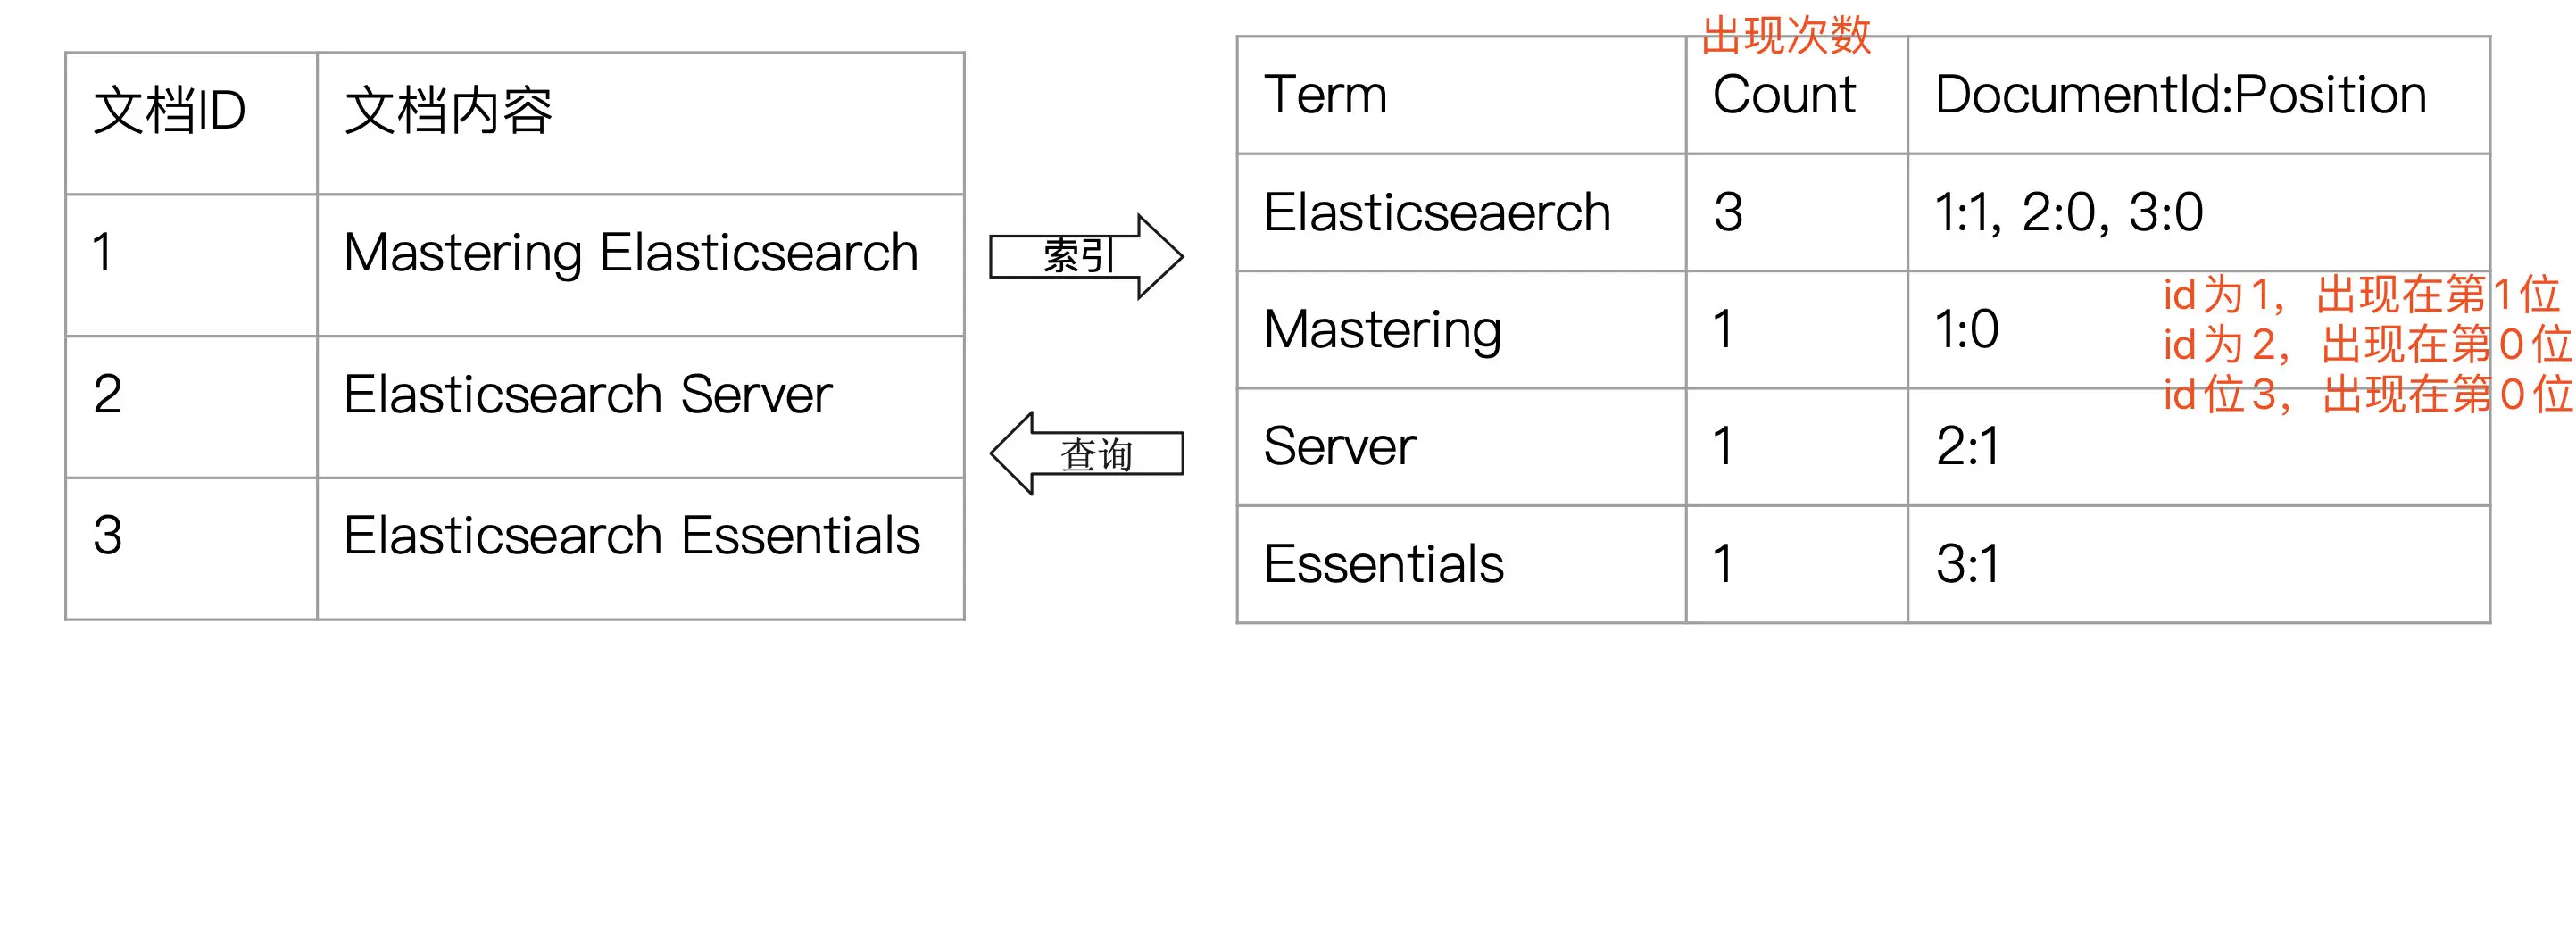
Task: Click the 查询 left-pointing arrow
Action: click(x=1086, y=453)
